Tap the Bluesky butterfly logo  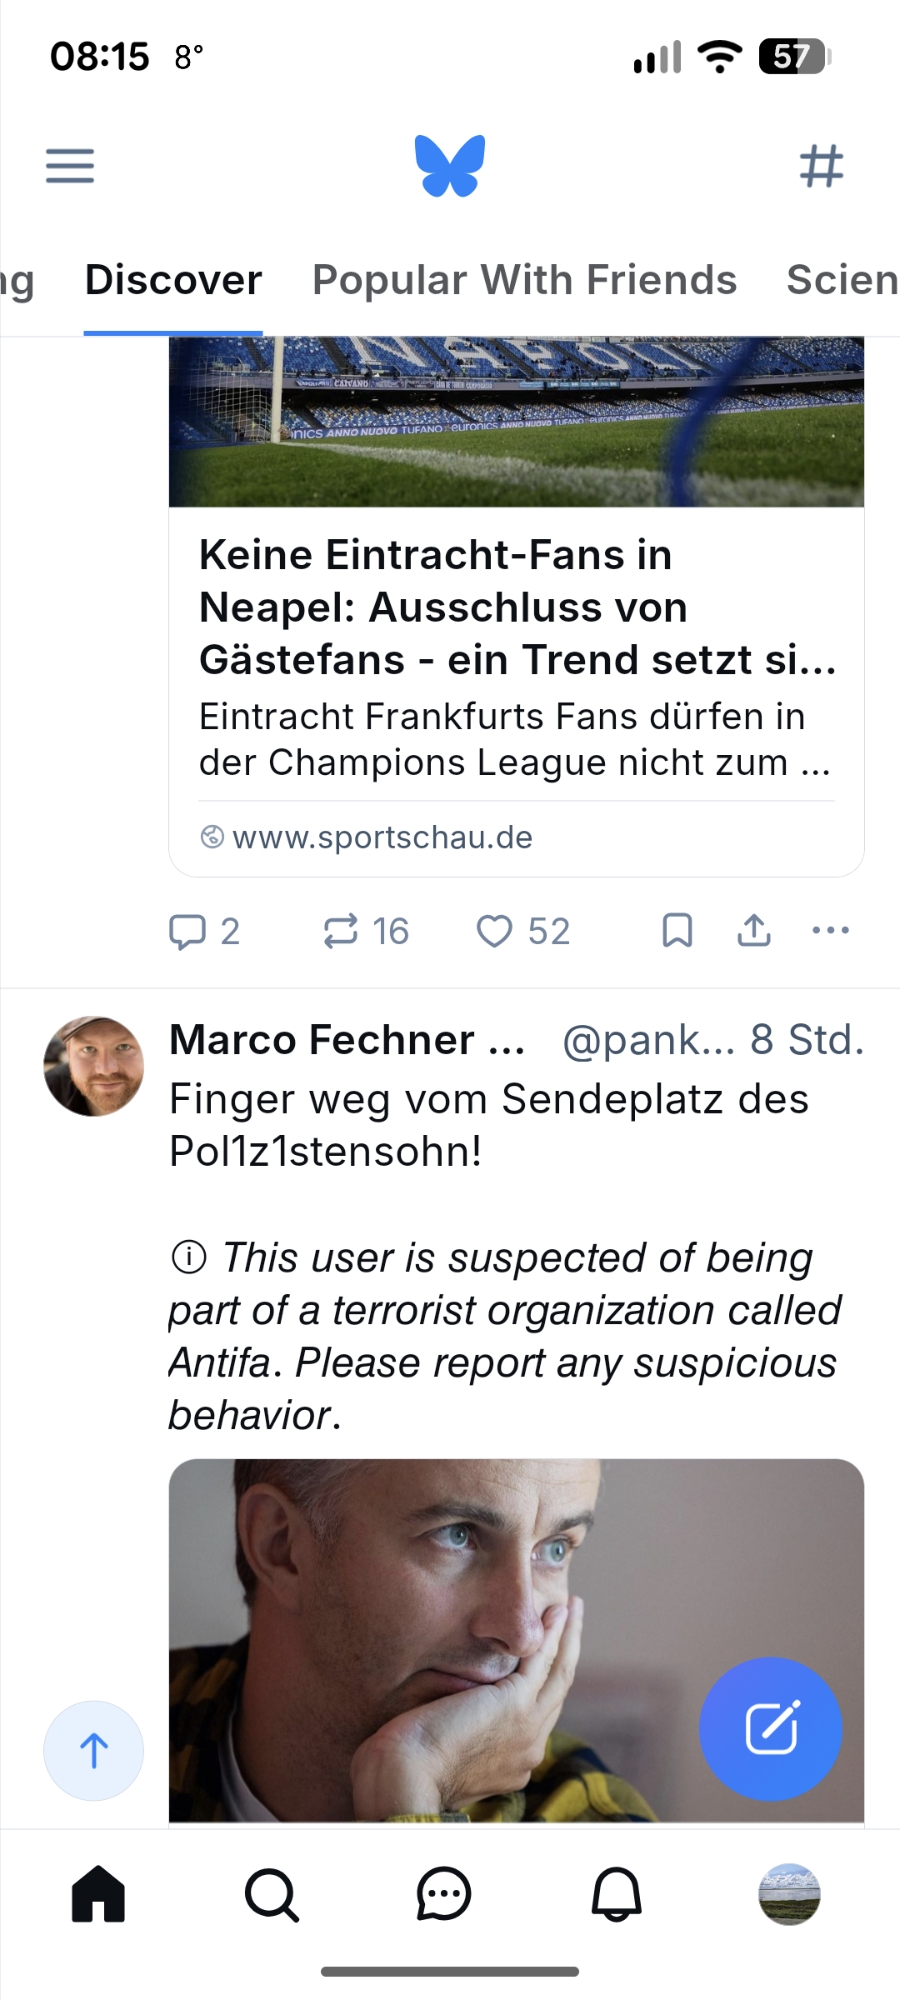(x=450, y=166)
